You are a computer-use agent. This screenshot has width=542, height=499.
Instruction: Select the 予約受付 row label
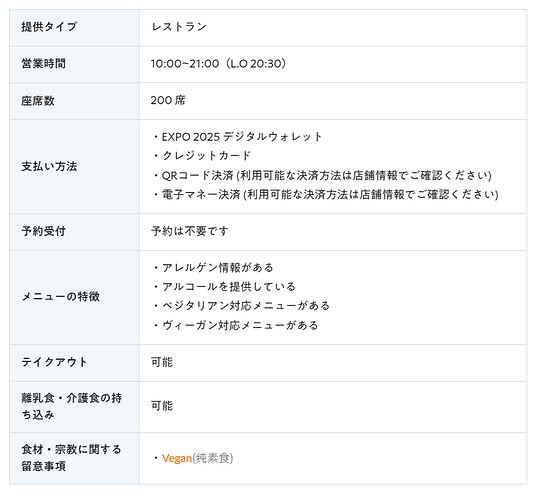pyautogui.click(x=44, y=231)
